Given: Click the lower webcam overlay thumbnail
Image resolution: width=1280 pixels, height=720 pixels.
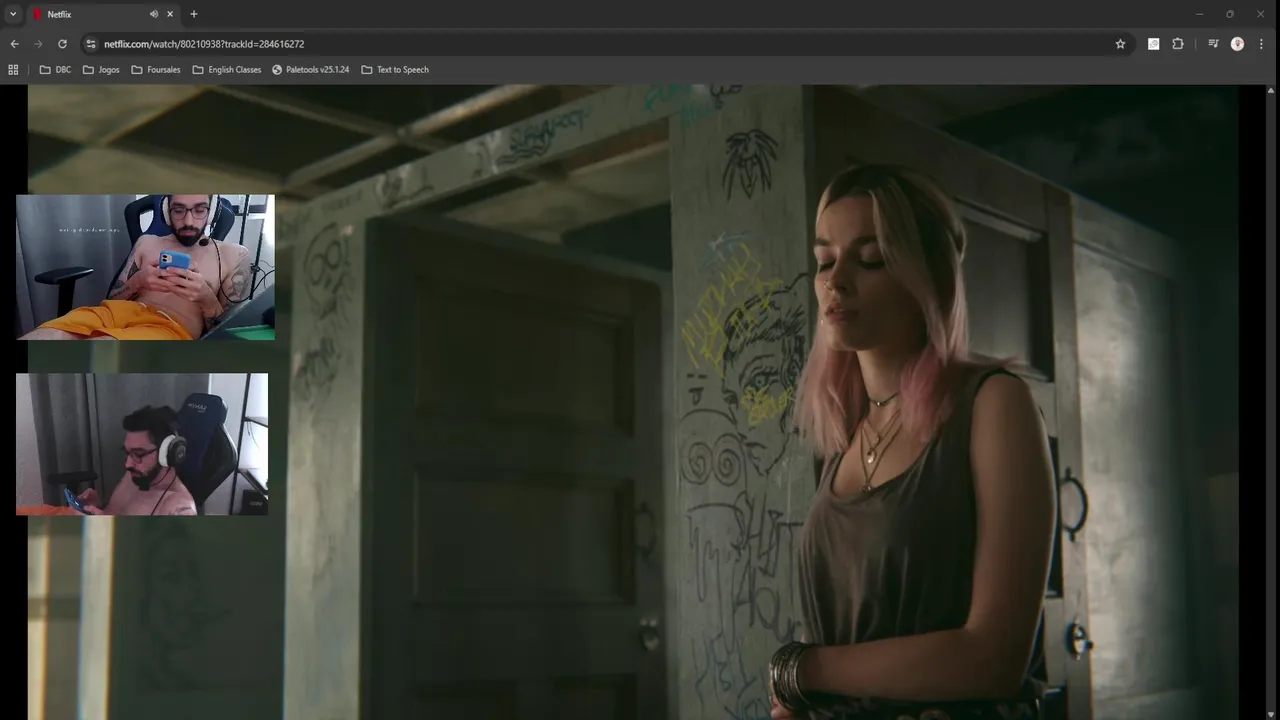Looking at the screenshot, I should pyautogui.click(x=142, y=444).
